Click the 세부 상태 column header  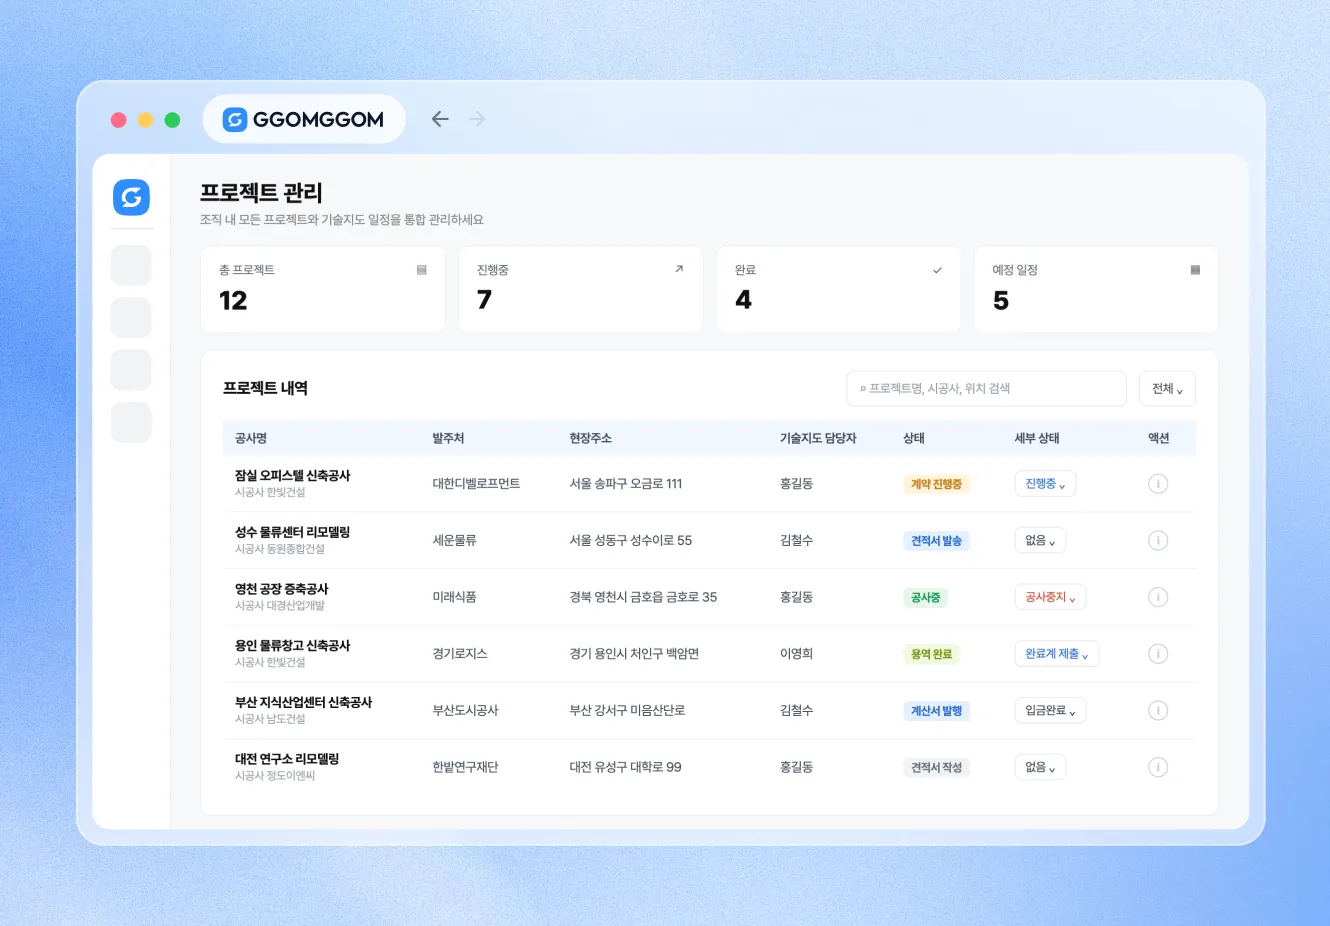click(1037, 438)
